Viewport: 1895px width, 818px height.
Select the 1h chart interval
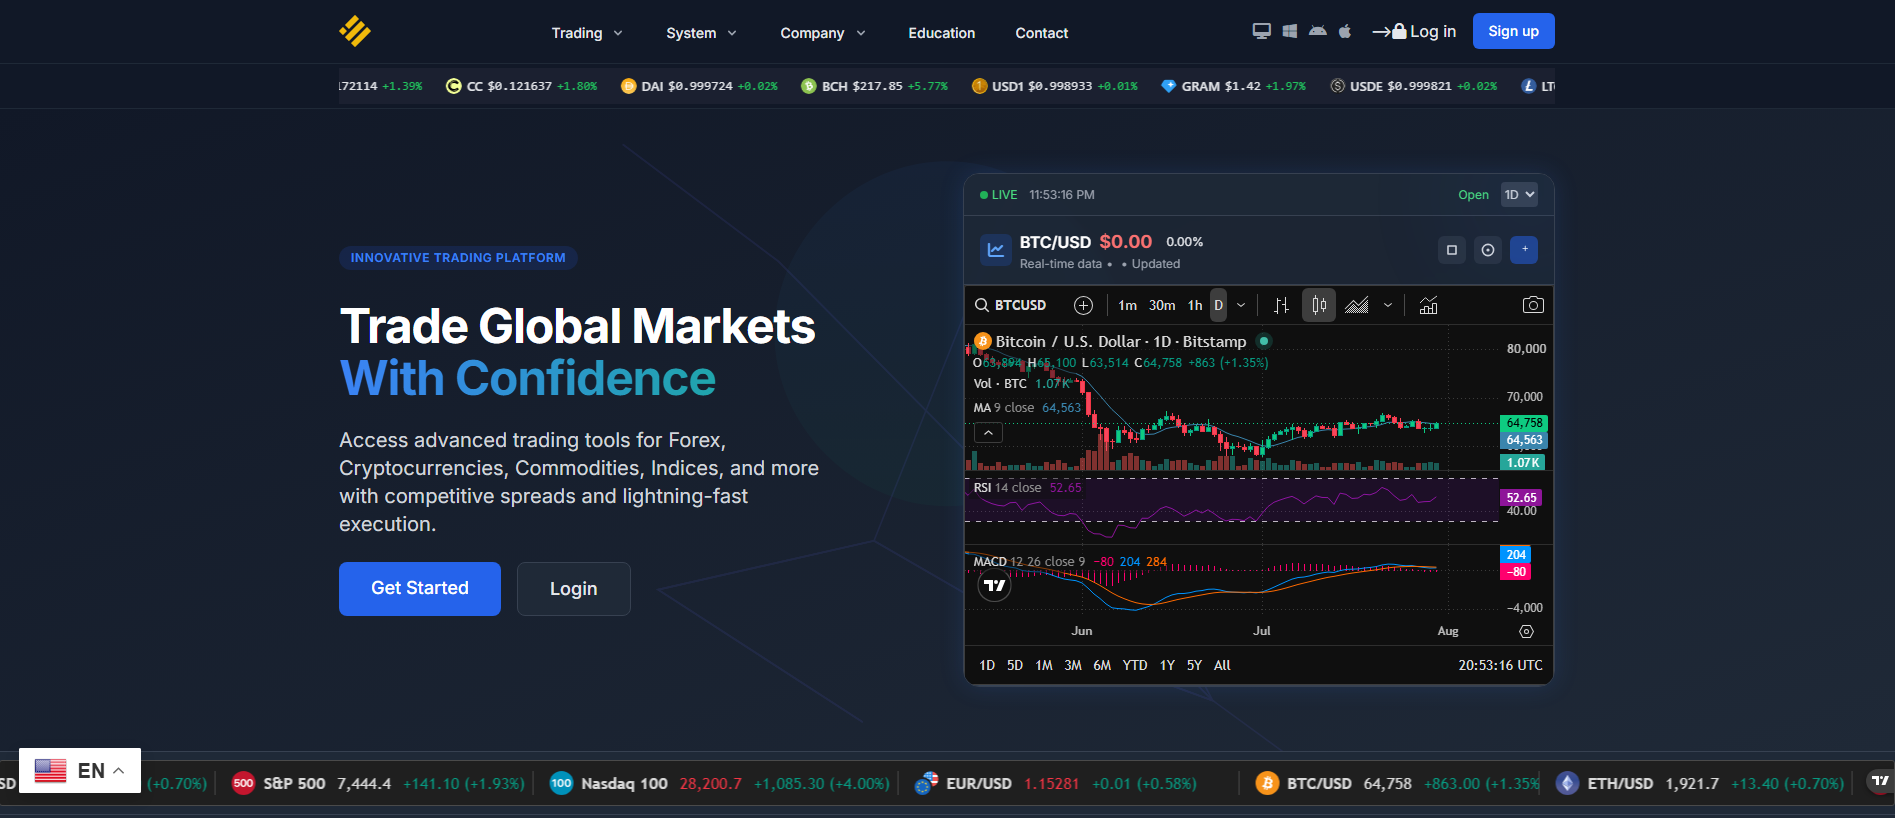point(1195,305)
